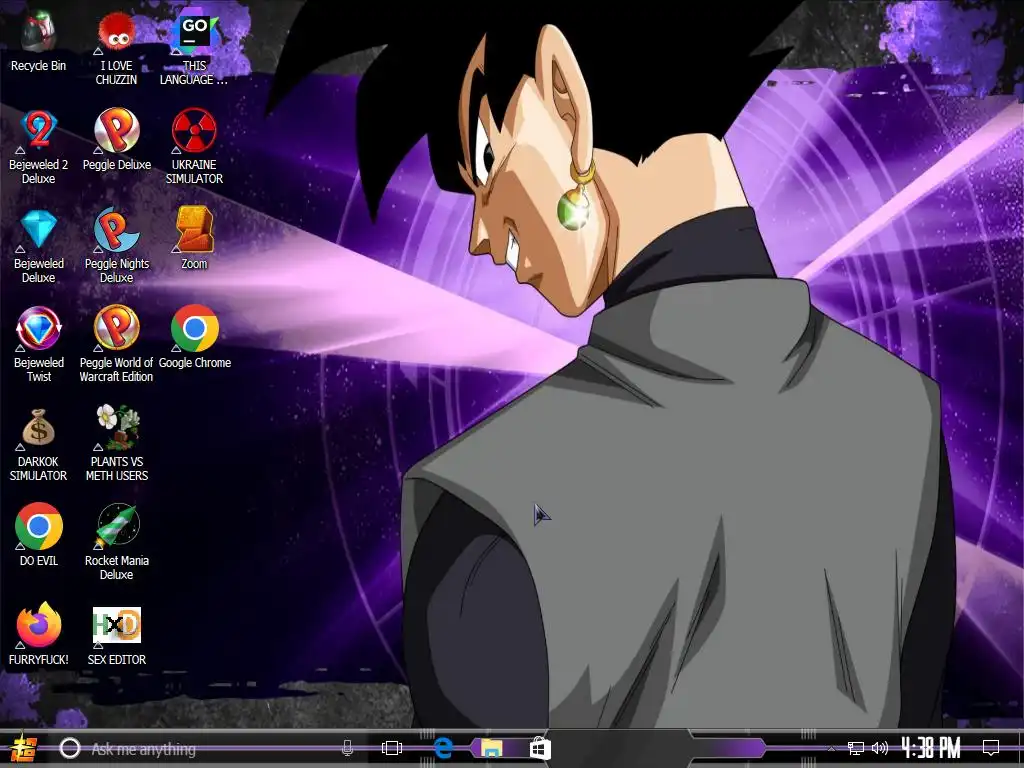Click the UKRAINE SIMULATOR radiation icon
Viewport: 1024px width, 768px height.
(194, 131)
